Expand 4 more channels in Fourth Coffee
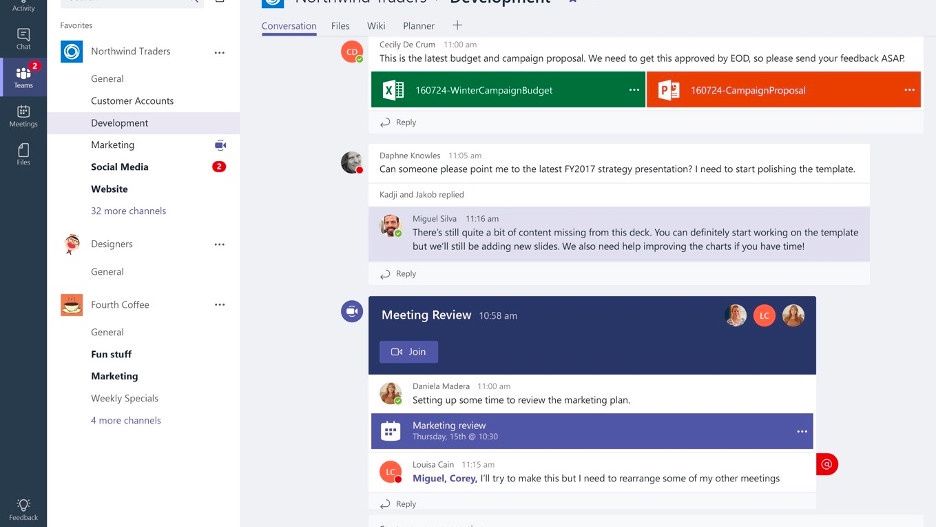The height and width of the screenshot is (527, 936). [126, 420]
